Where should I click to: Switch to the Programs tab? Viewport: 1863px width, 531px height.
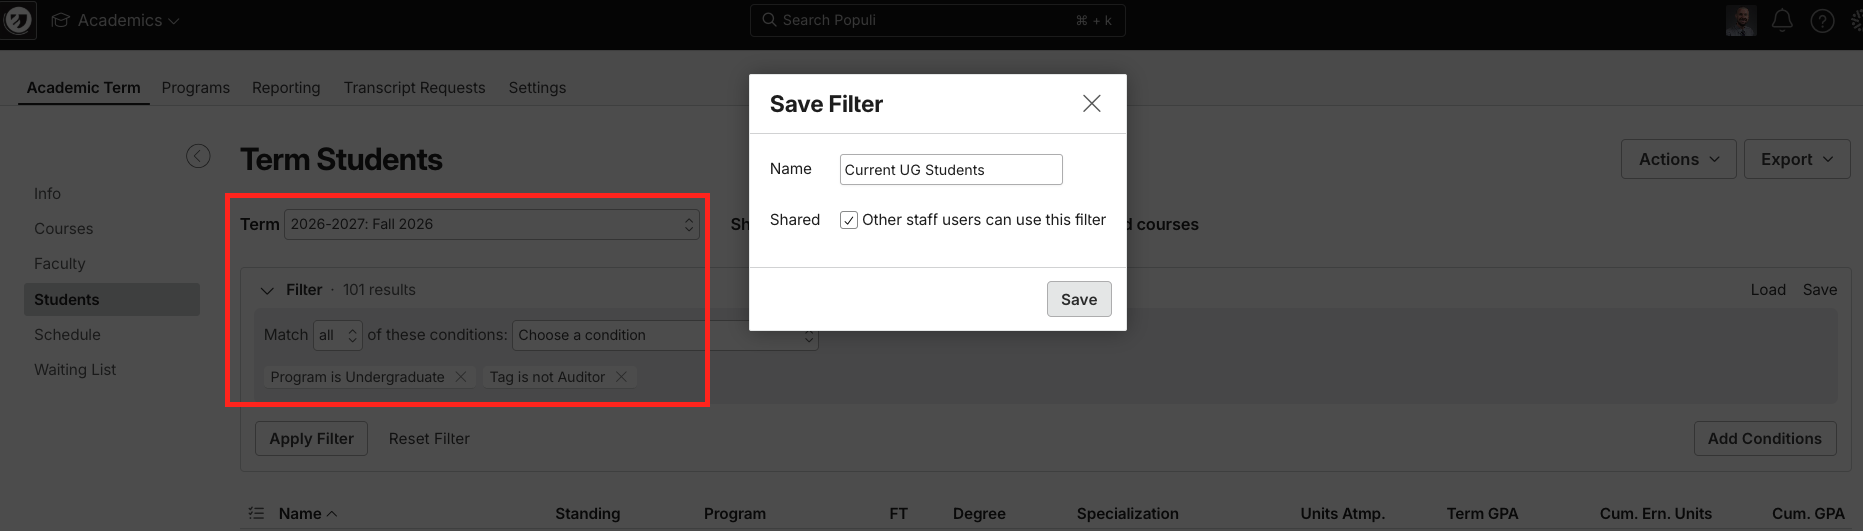(196, 88)
